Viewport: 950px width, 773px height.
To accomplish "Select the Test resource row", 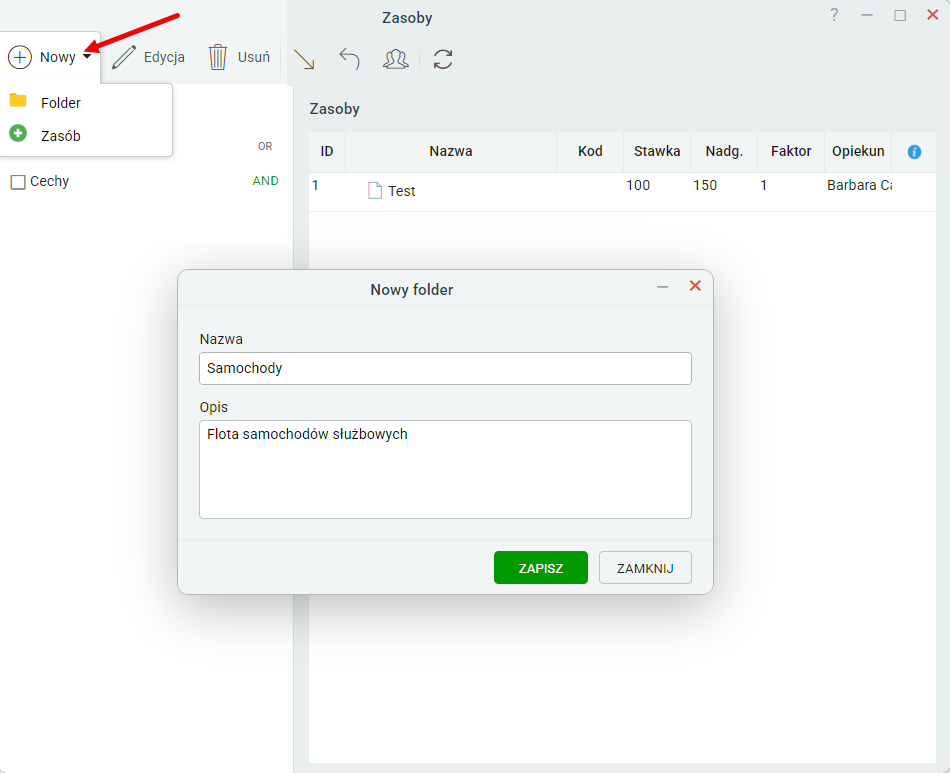I will [x=622, y=191].
